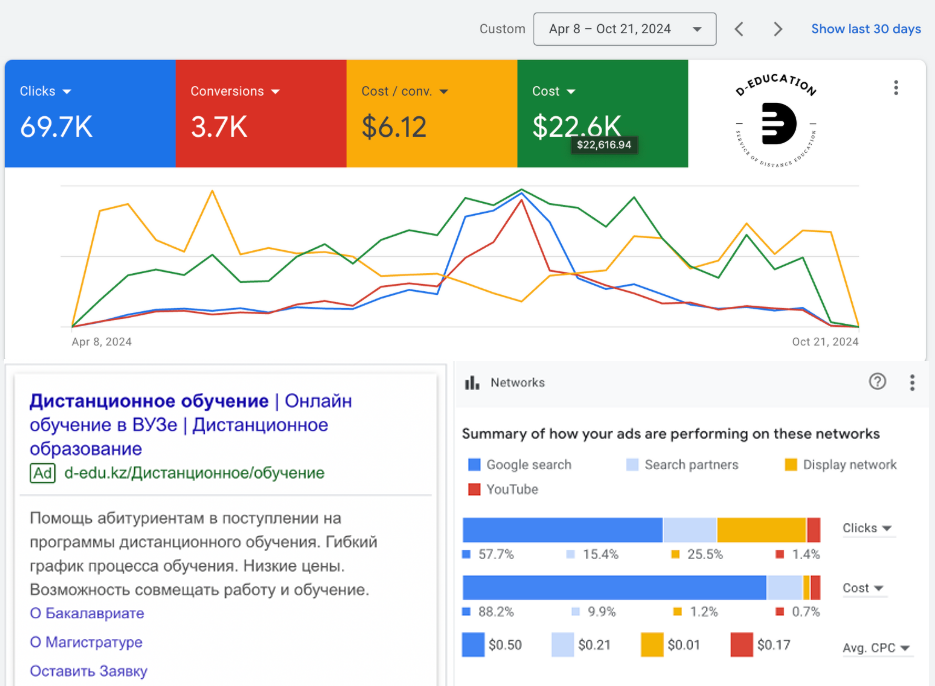Open the Clicks dropdown beside network bar
The image size is (935, 686).
[867, 528]
